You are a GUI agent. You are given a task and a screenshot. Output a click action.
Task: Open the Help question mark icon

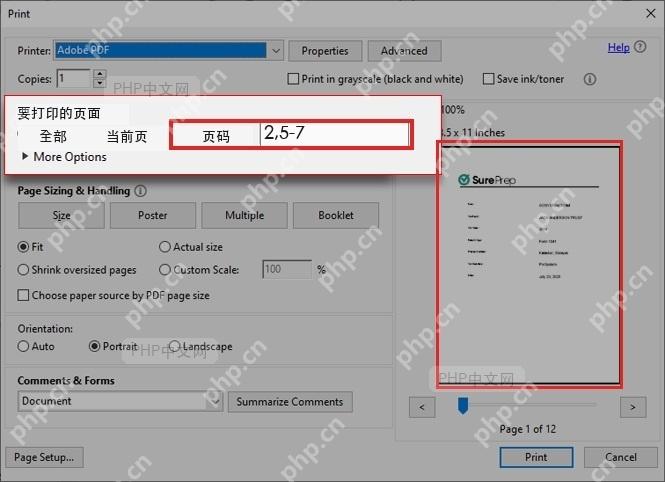[640, 47]
